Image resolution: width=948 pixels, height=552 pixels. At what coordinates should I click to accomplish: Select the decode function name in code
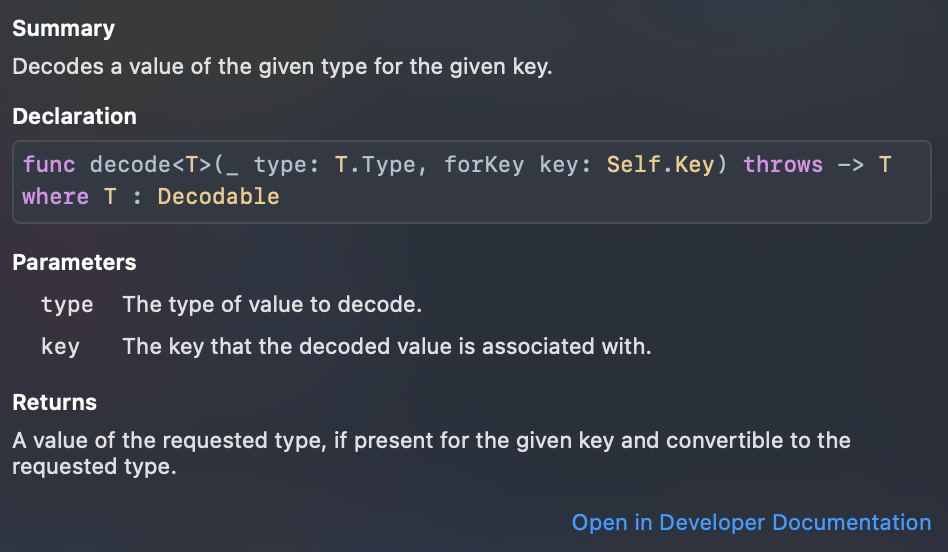[x=129, y=165]
